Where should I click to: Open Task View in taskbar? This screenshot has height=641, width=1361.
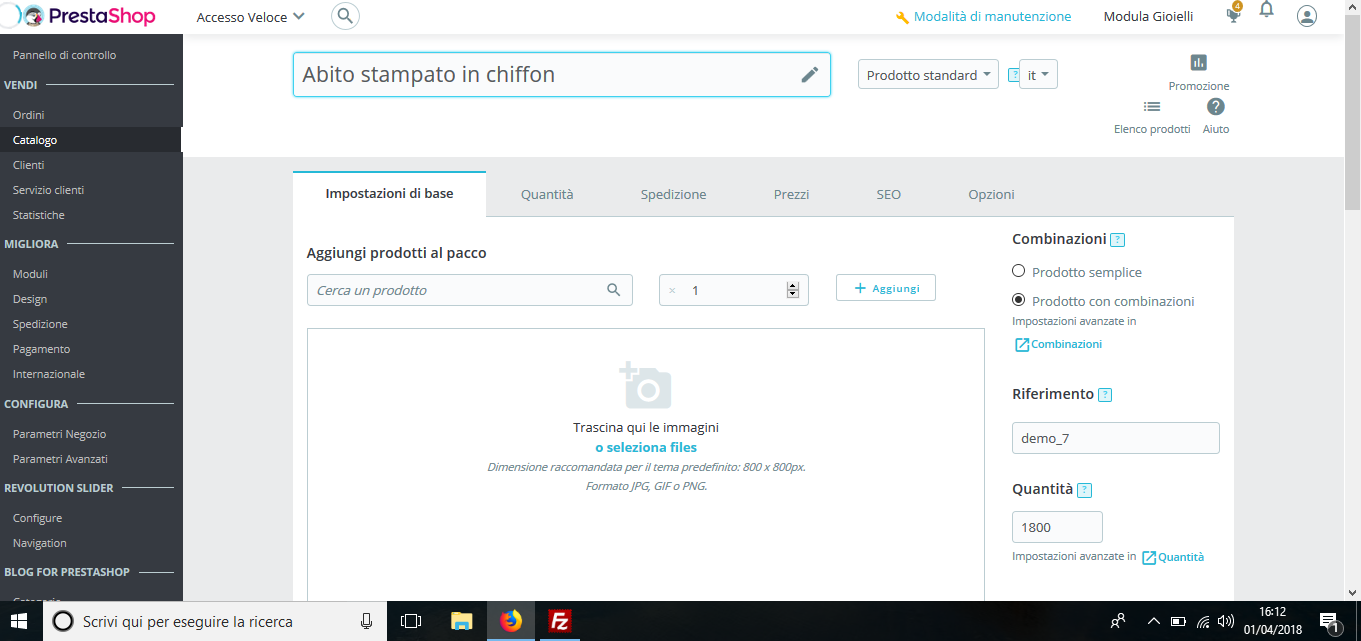tap(411, 621)
